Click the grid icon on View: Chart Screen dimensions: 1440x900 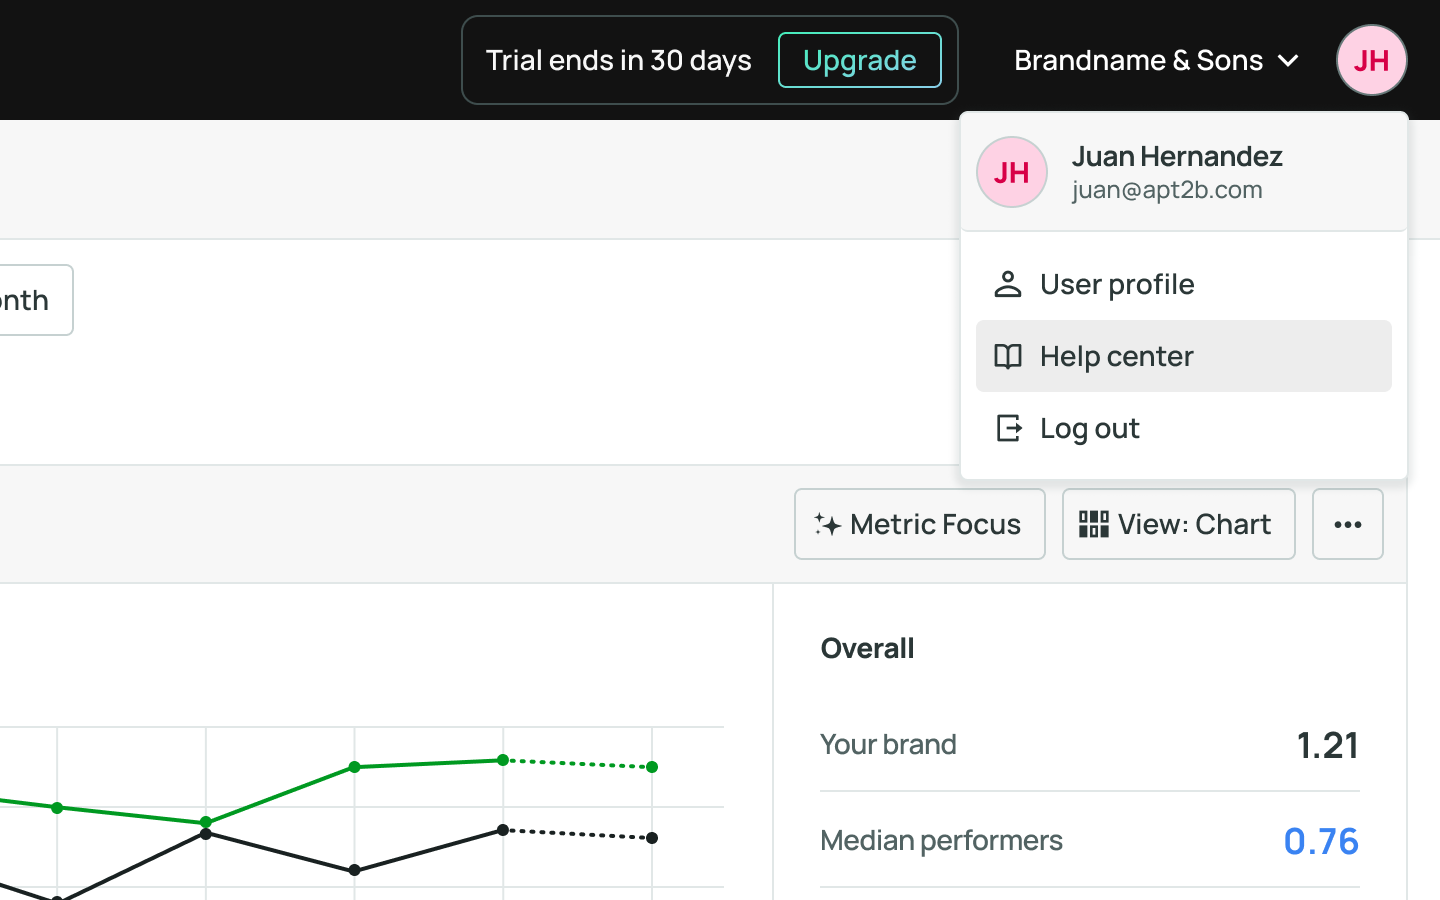click(x=1093, y=524)
